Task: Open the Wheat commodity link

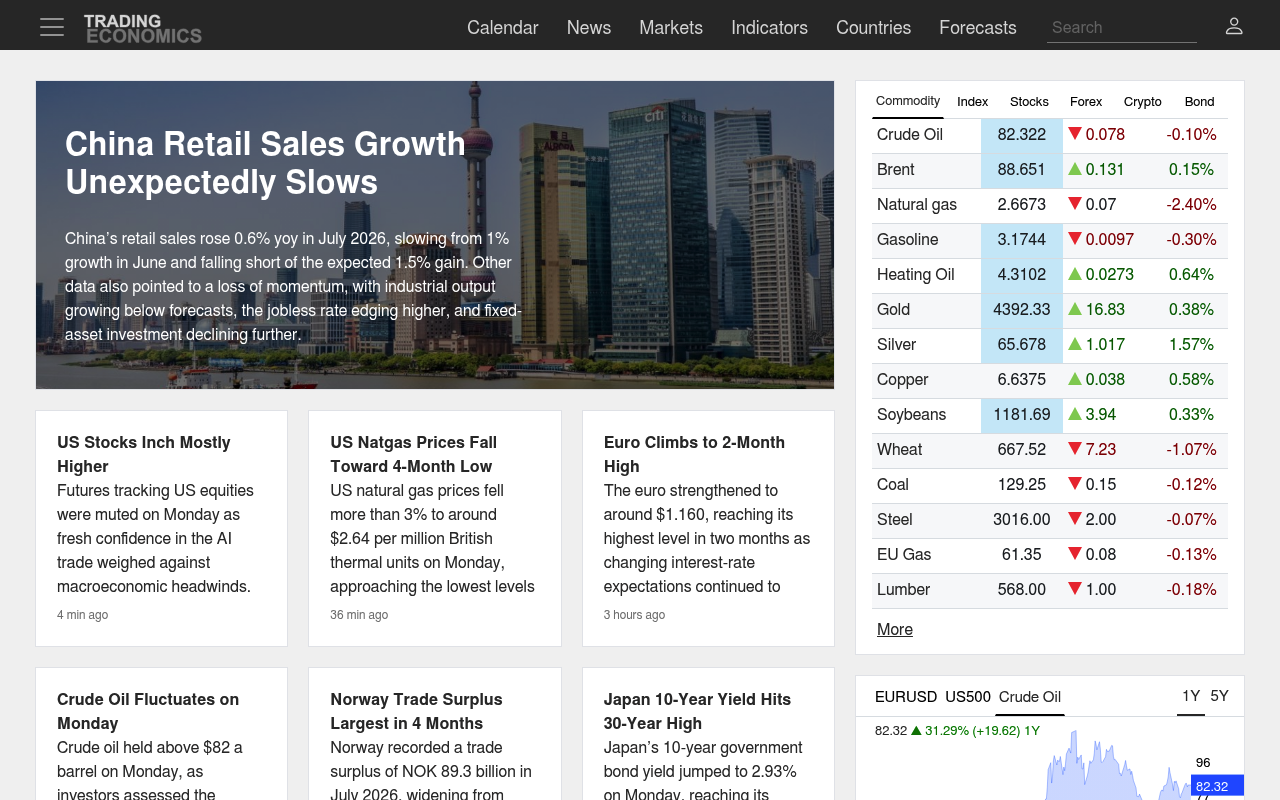Action: (x=900, y=450)
